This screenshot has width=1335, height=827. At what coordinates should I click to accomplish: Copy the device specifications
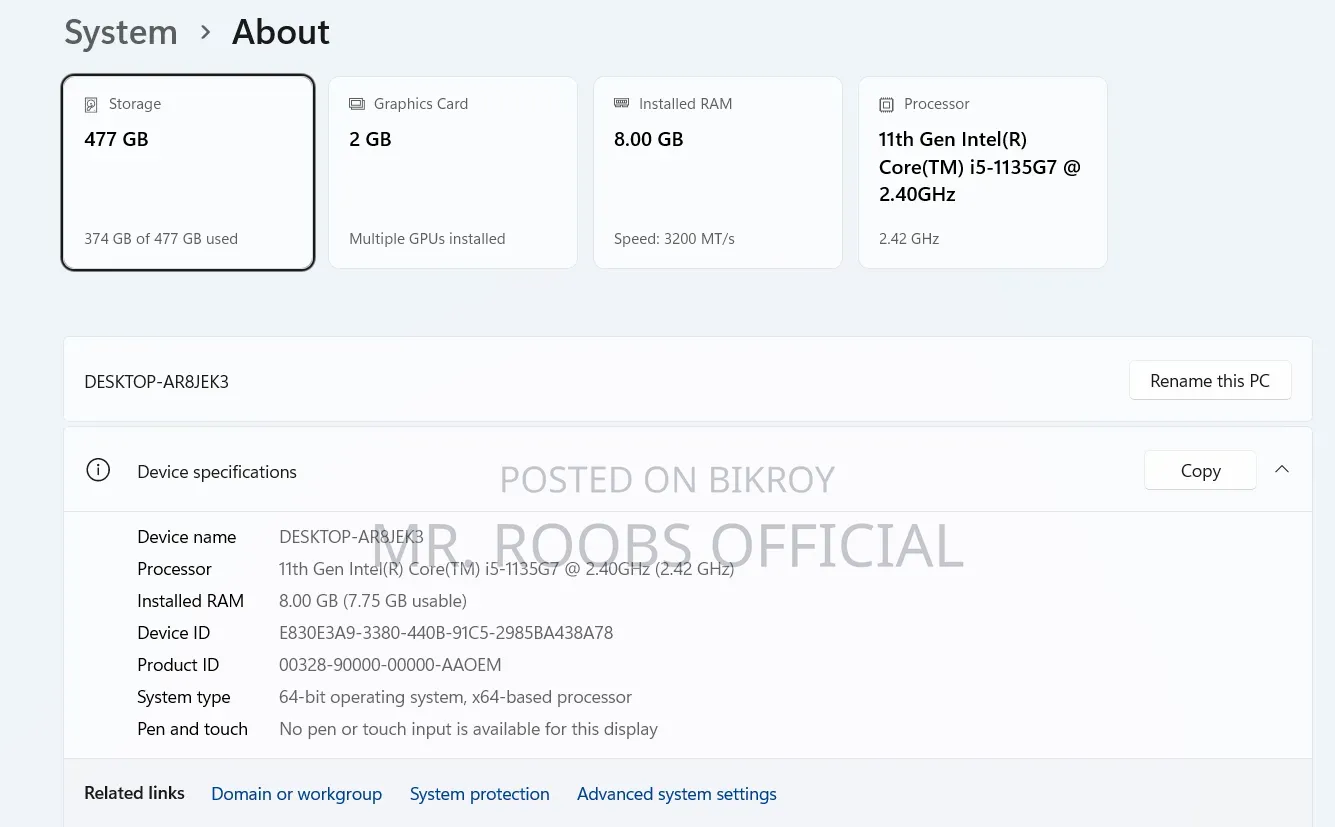pos(1200,471)
